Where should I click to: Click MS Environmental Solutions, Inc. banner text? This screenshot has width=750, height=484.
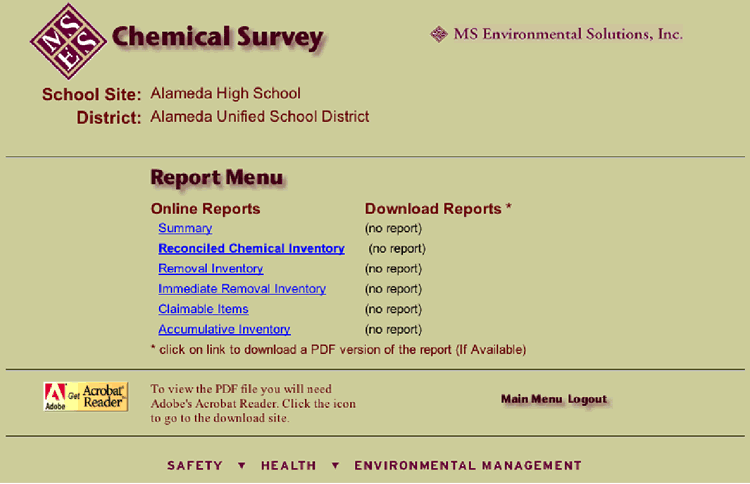tap(568, 34)
